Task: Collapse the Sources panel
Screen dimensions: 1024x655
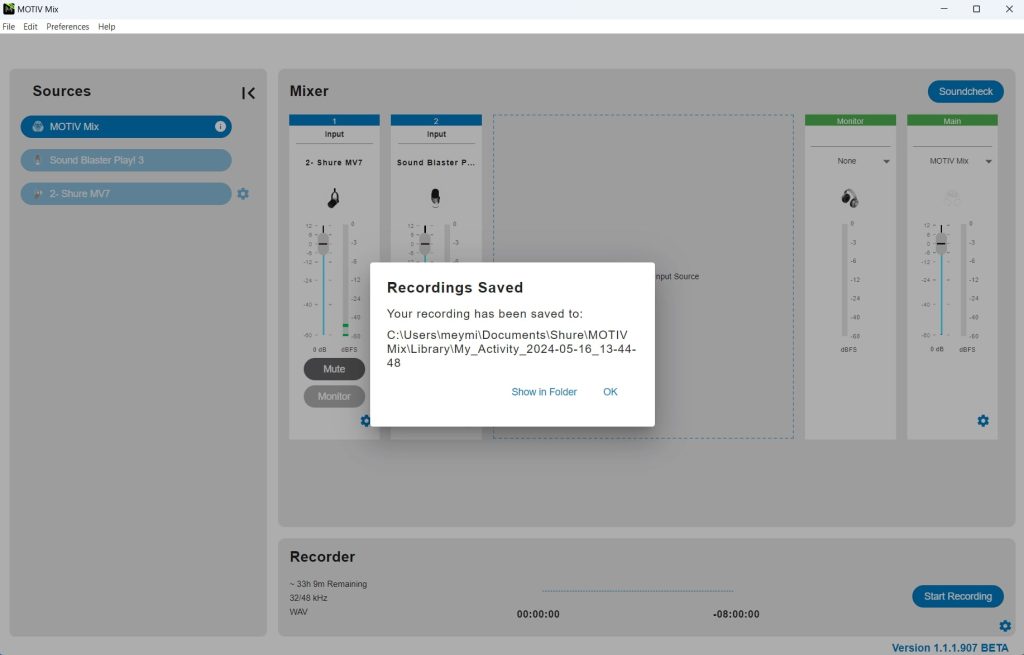Action: tap(248, 92)
